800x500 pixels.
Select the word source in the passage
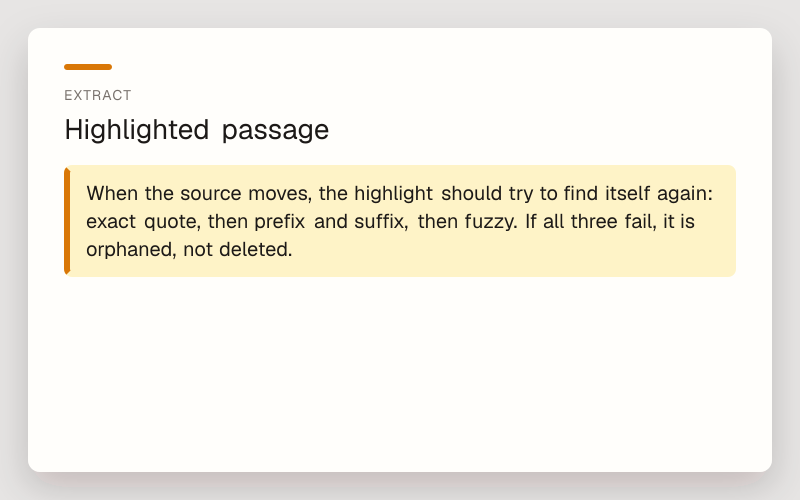[x=211, y=194]
